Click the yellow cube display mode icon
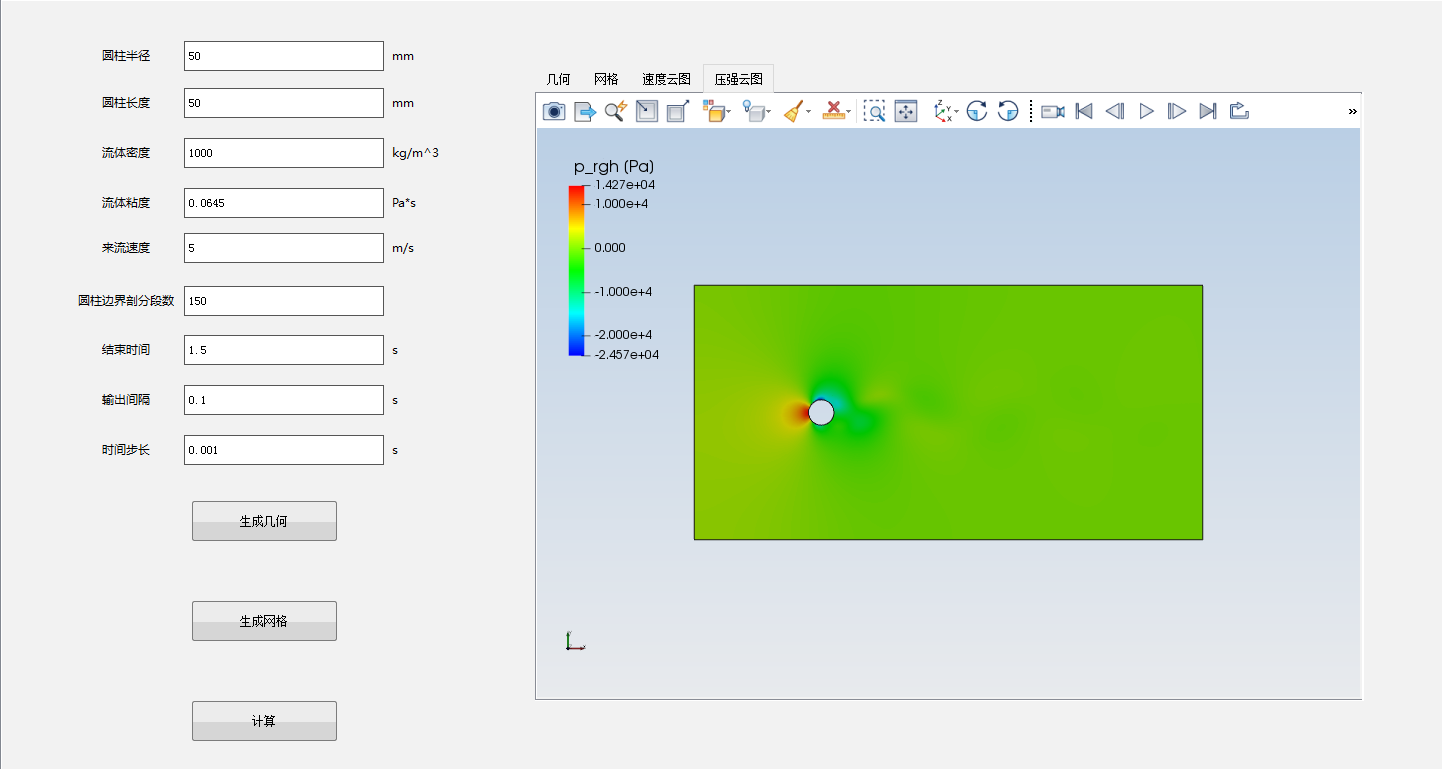 713,111
